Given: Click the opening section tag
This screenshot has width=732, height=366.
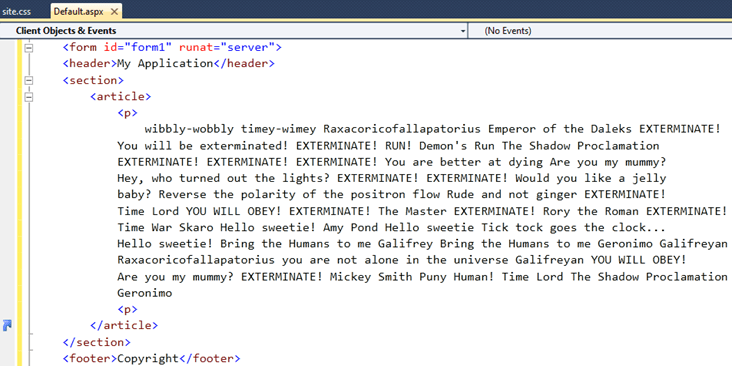Looking at the screenshot, I should coord(93,80).
